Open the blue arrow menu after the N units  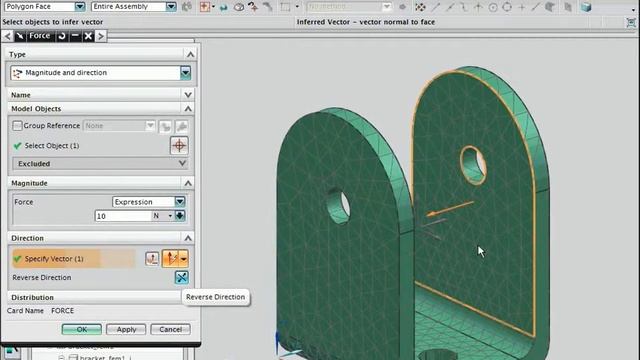point(180,216)
